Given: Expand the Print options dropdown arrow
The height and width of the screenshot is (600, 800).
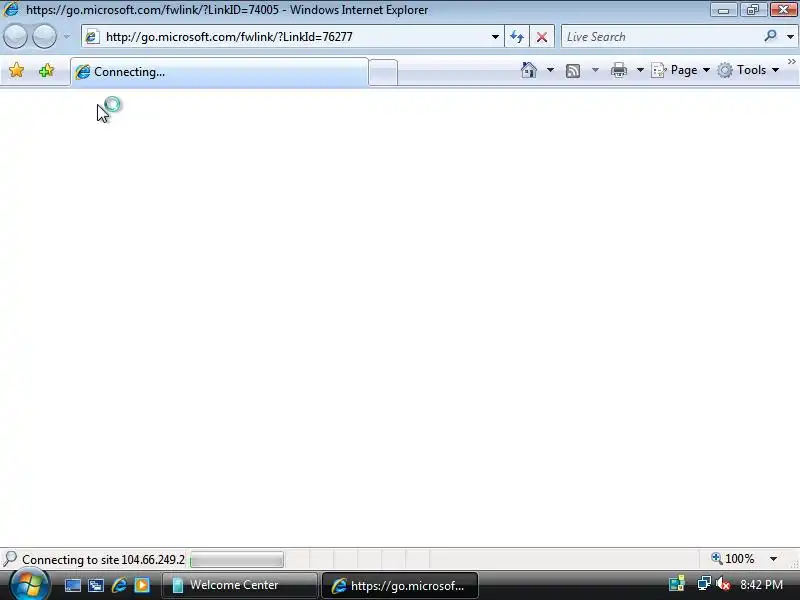Looking at the screenshot, I should coord(640,70).
